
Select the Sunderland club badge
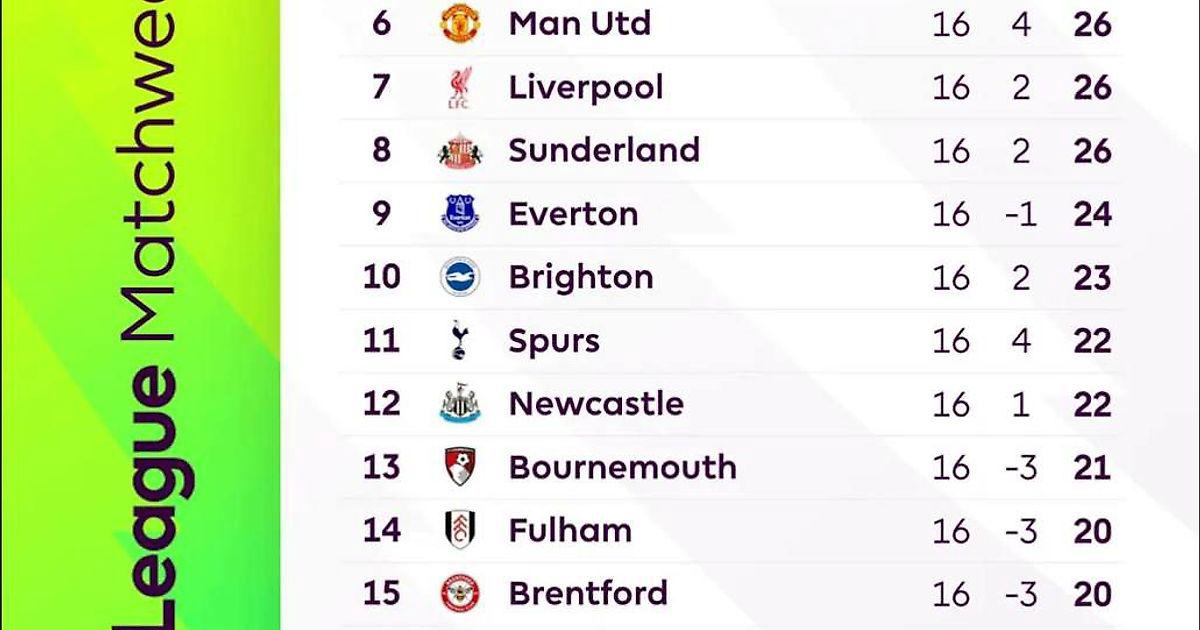point(461,151)
